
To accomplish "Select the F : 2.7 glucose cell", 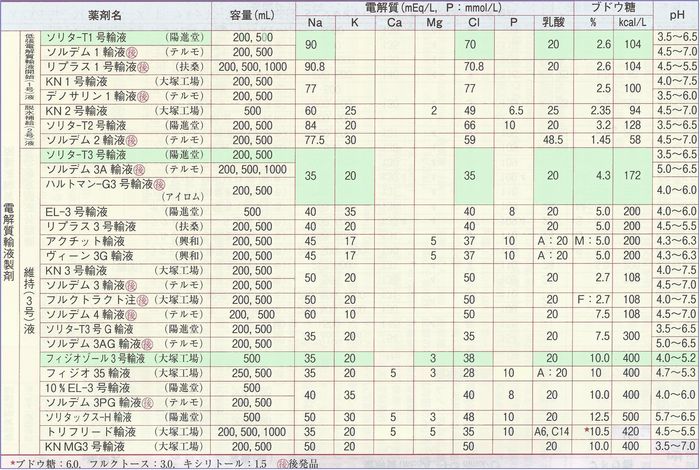I will coord(594,299).
